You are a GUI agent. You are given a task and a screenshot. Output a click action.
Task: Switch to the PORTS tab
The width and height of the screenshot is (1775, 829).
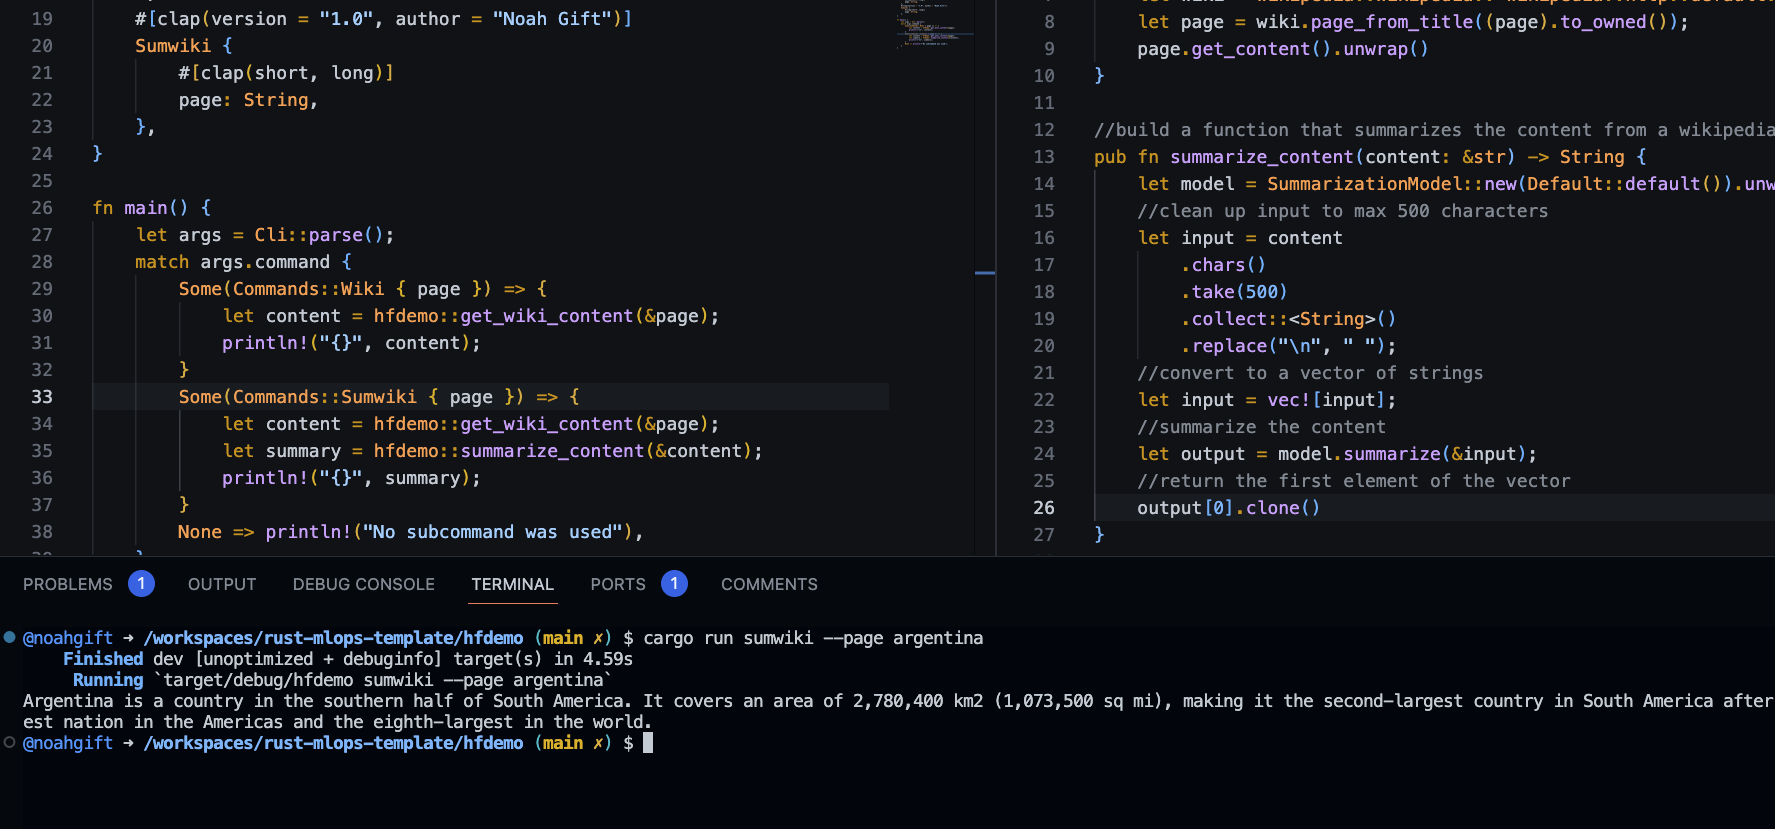click(x=618, y=584)
